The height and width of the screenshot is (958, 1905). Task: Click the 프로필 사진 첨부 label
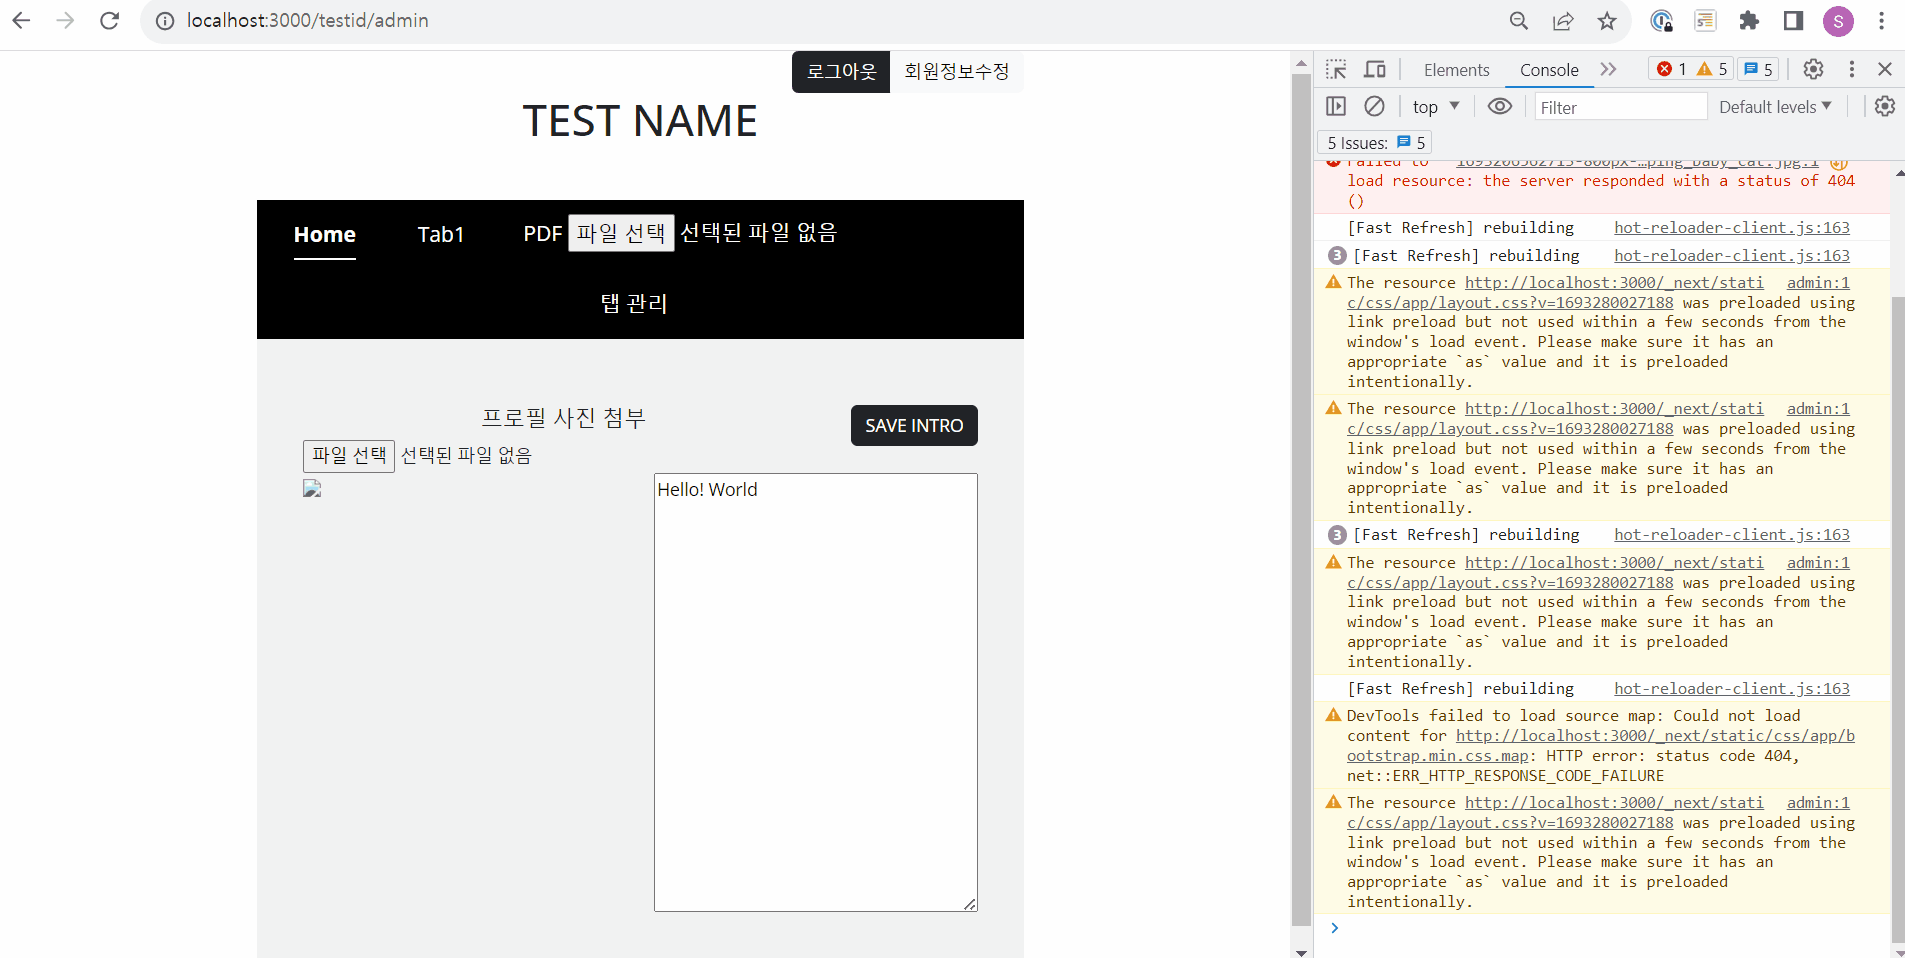[564, 418]
